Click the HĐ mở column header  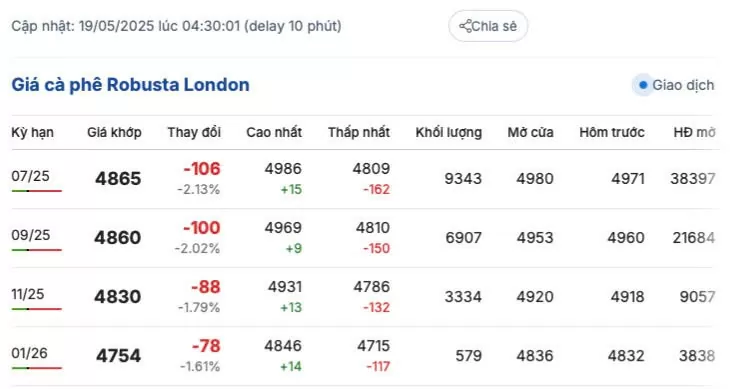694,132
